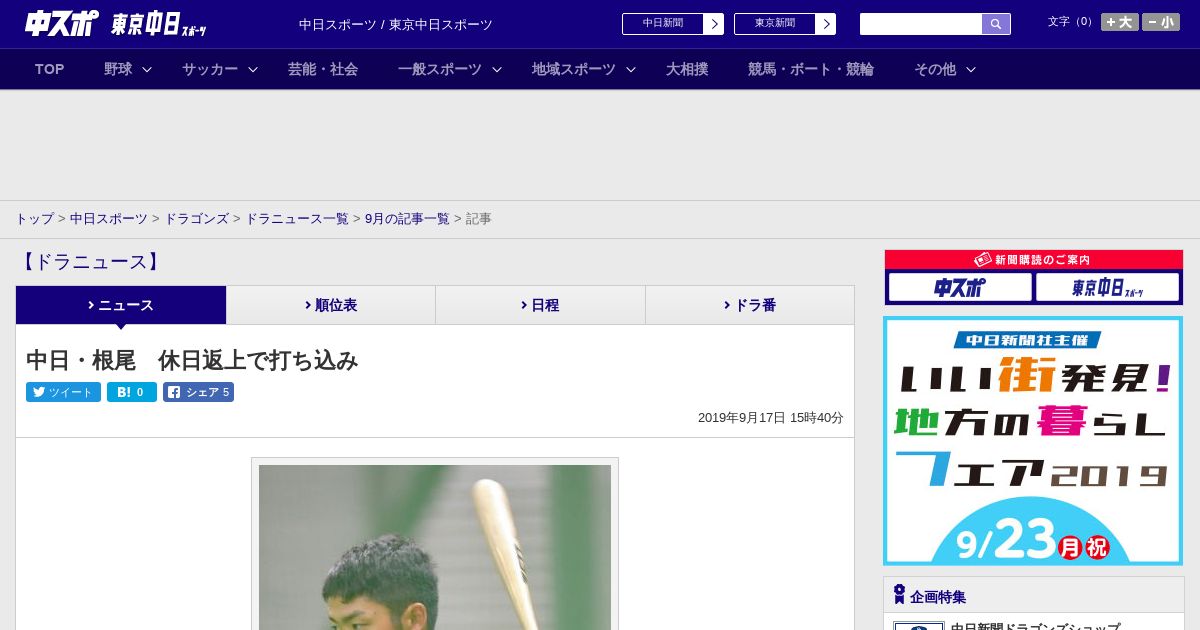Viewport: 1200px width, 630px height.
Task: Open the 東京新聞 link button
Action: click(775, 24)
